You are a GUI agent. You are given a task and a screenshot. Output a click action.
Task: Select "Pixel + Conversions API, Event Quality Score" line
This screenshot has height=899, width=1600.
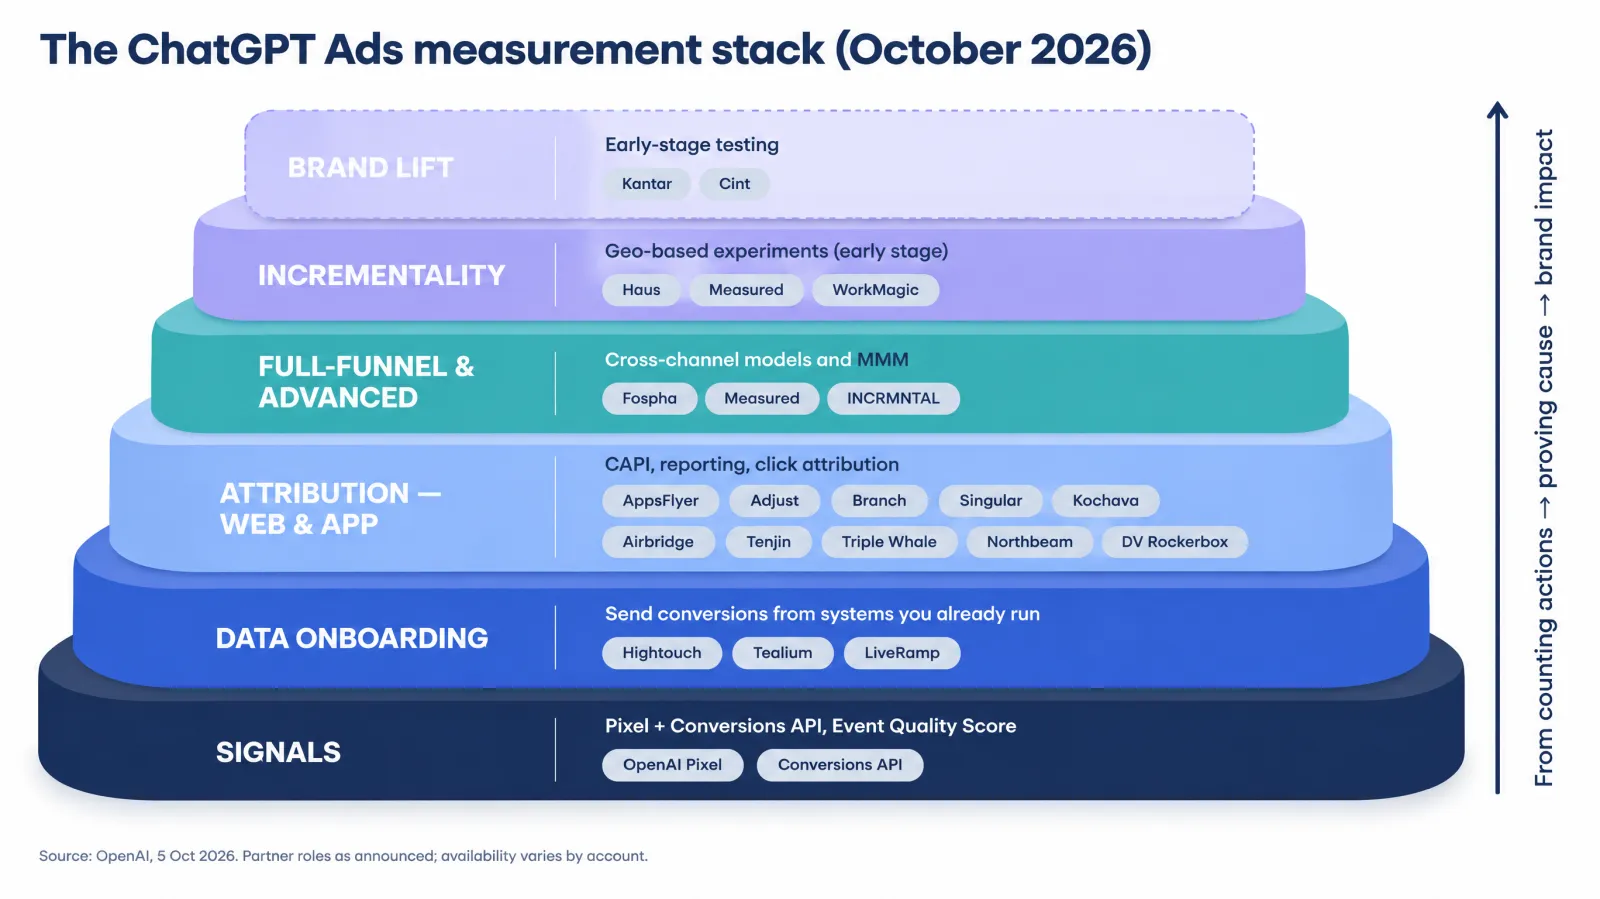point(810,726)
